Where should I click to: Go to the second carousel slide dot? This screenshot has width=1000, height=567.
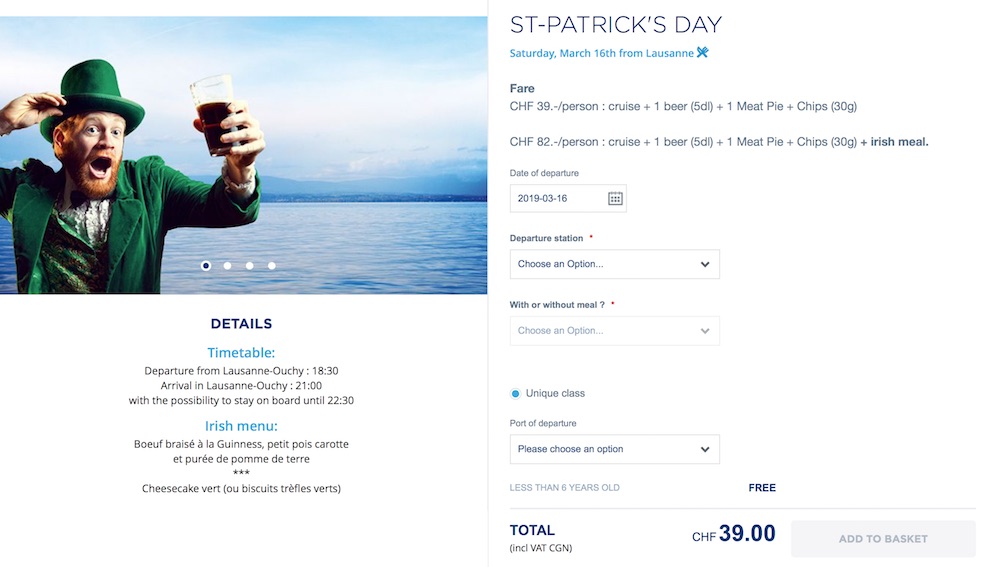coord(228,266)
